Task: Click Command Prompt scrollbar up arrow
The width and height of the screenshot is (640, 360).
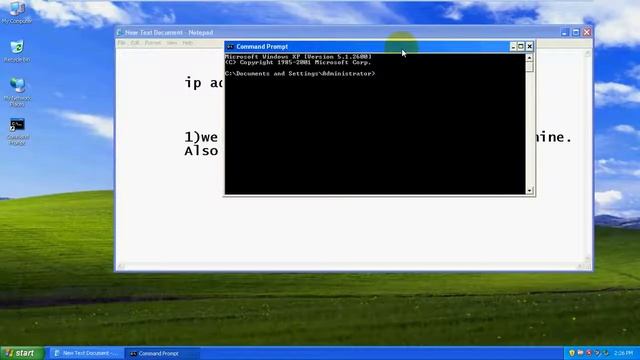Action: (529, 58)
